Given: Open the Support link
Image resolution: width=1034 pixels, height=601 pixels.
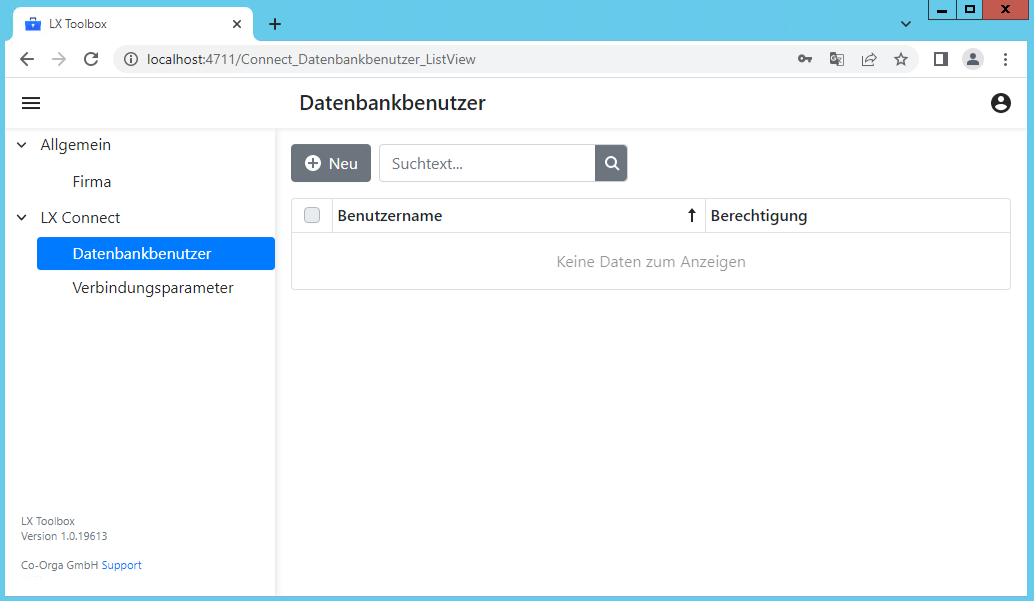Looking at the screenshot, I should point(122,565).
